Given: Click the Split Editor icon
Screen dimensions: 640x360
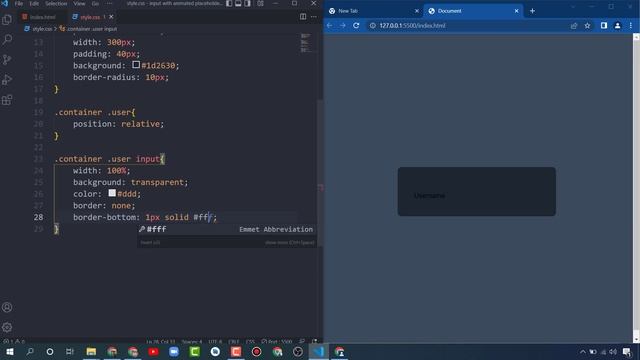Looking at the screenshot, I should pos(303,17).
